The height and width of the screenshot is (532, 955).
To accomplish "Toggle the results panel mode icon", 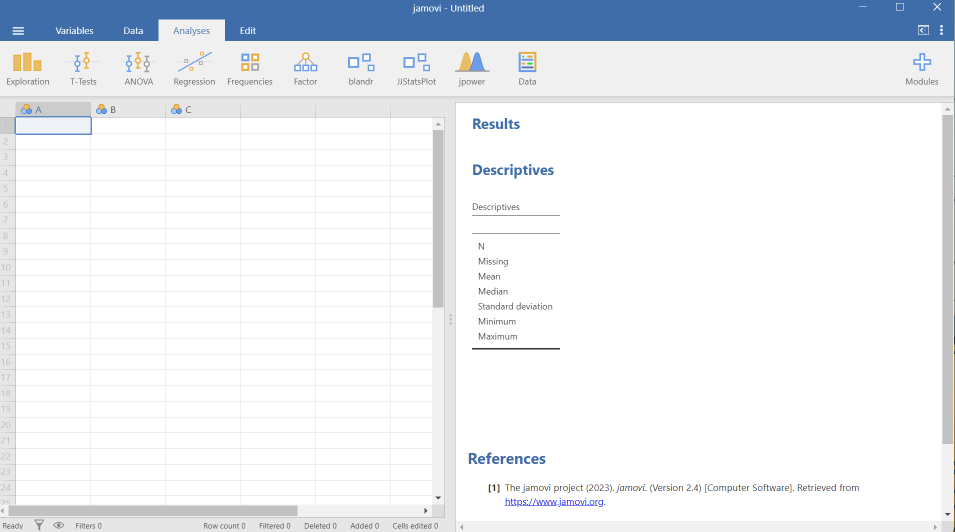I will (x=923, y=31).
